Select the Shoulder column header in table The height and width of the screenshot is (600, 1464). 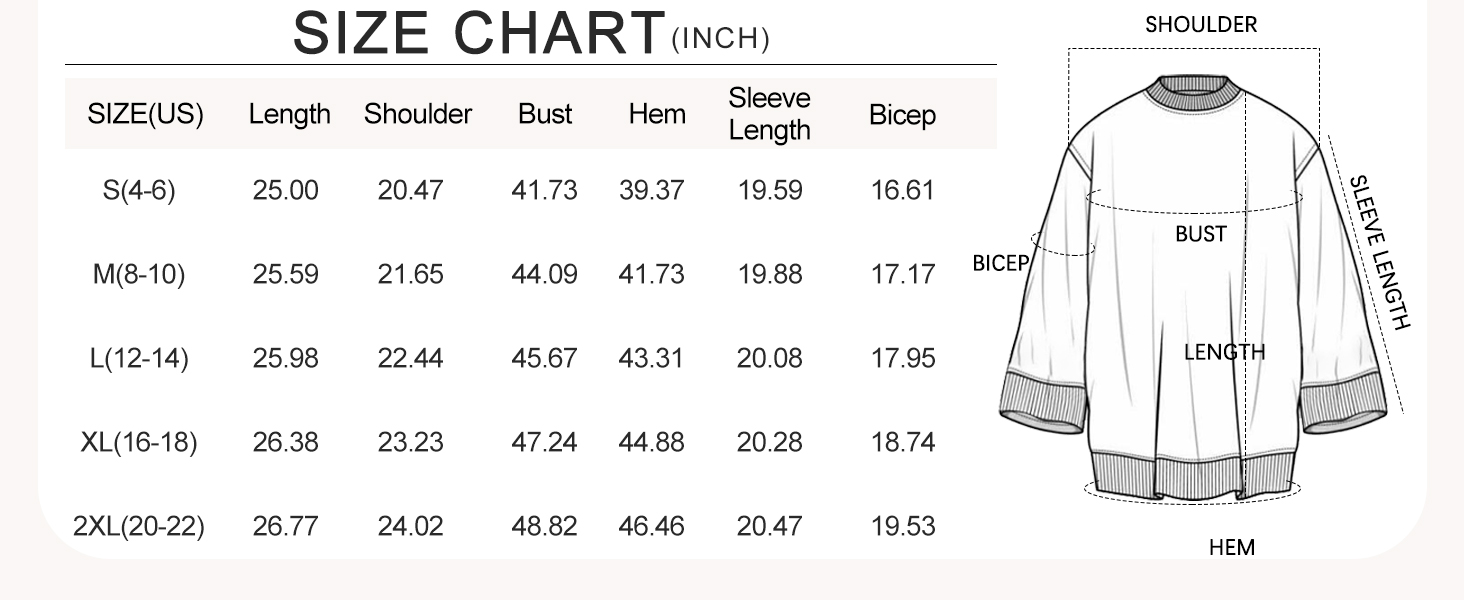(417, 114)
